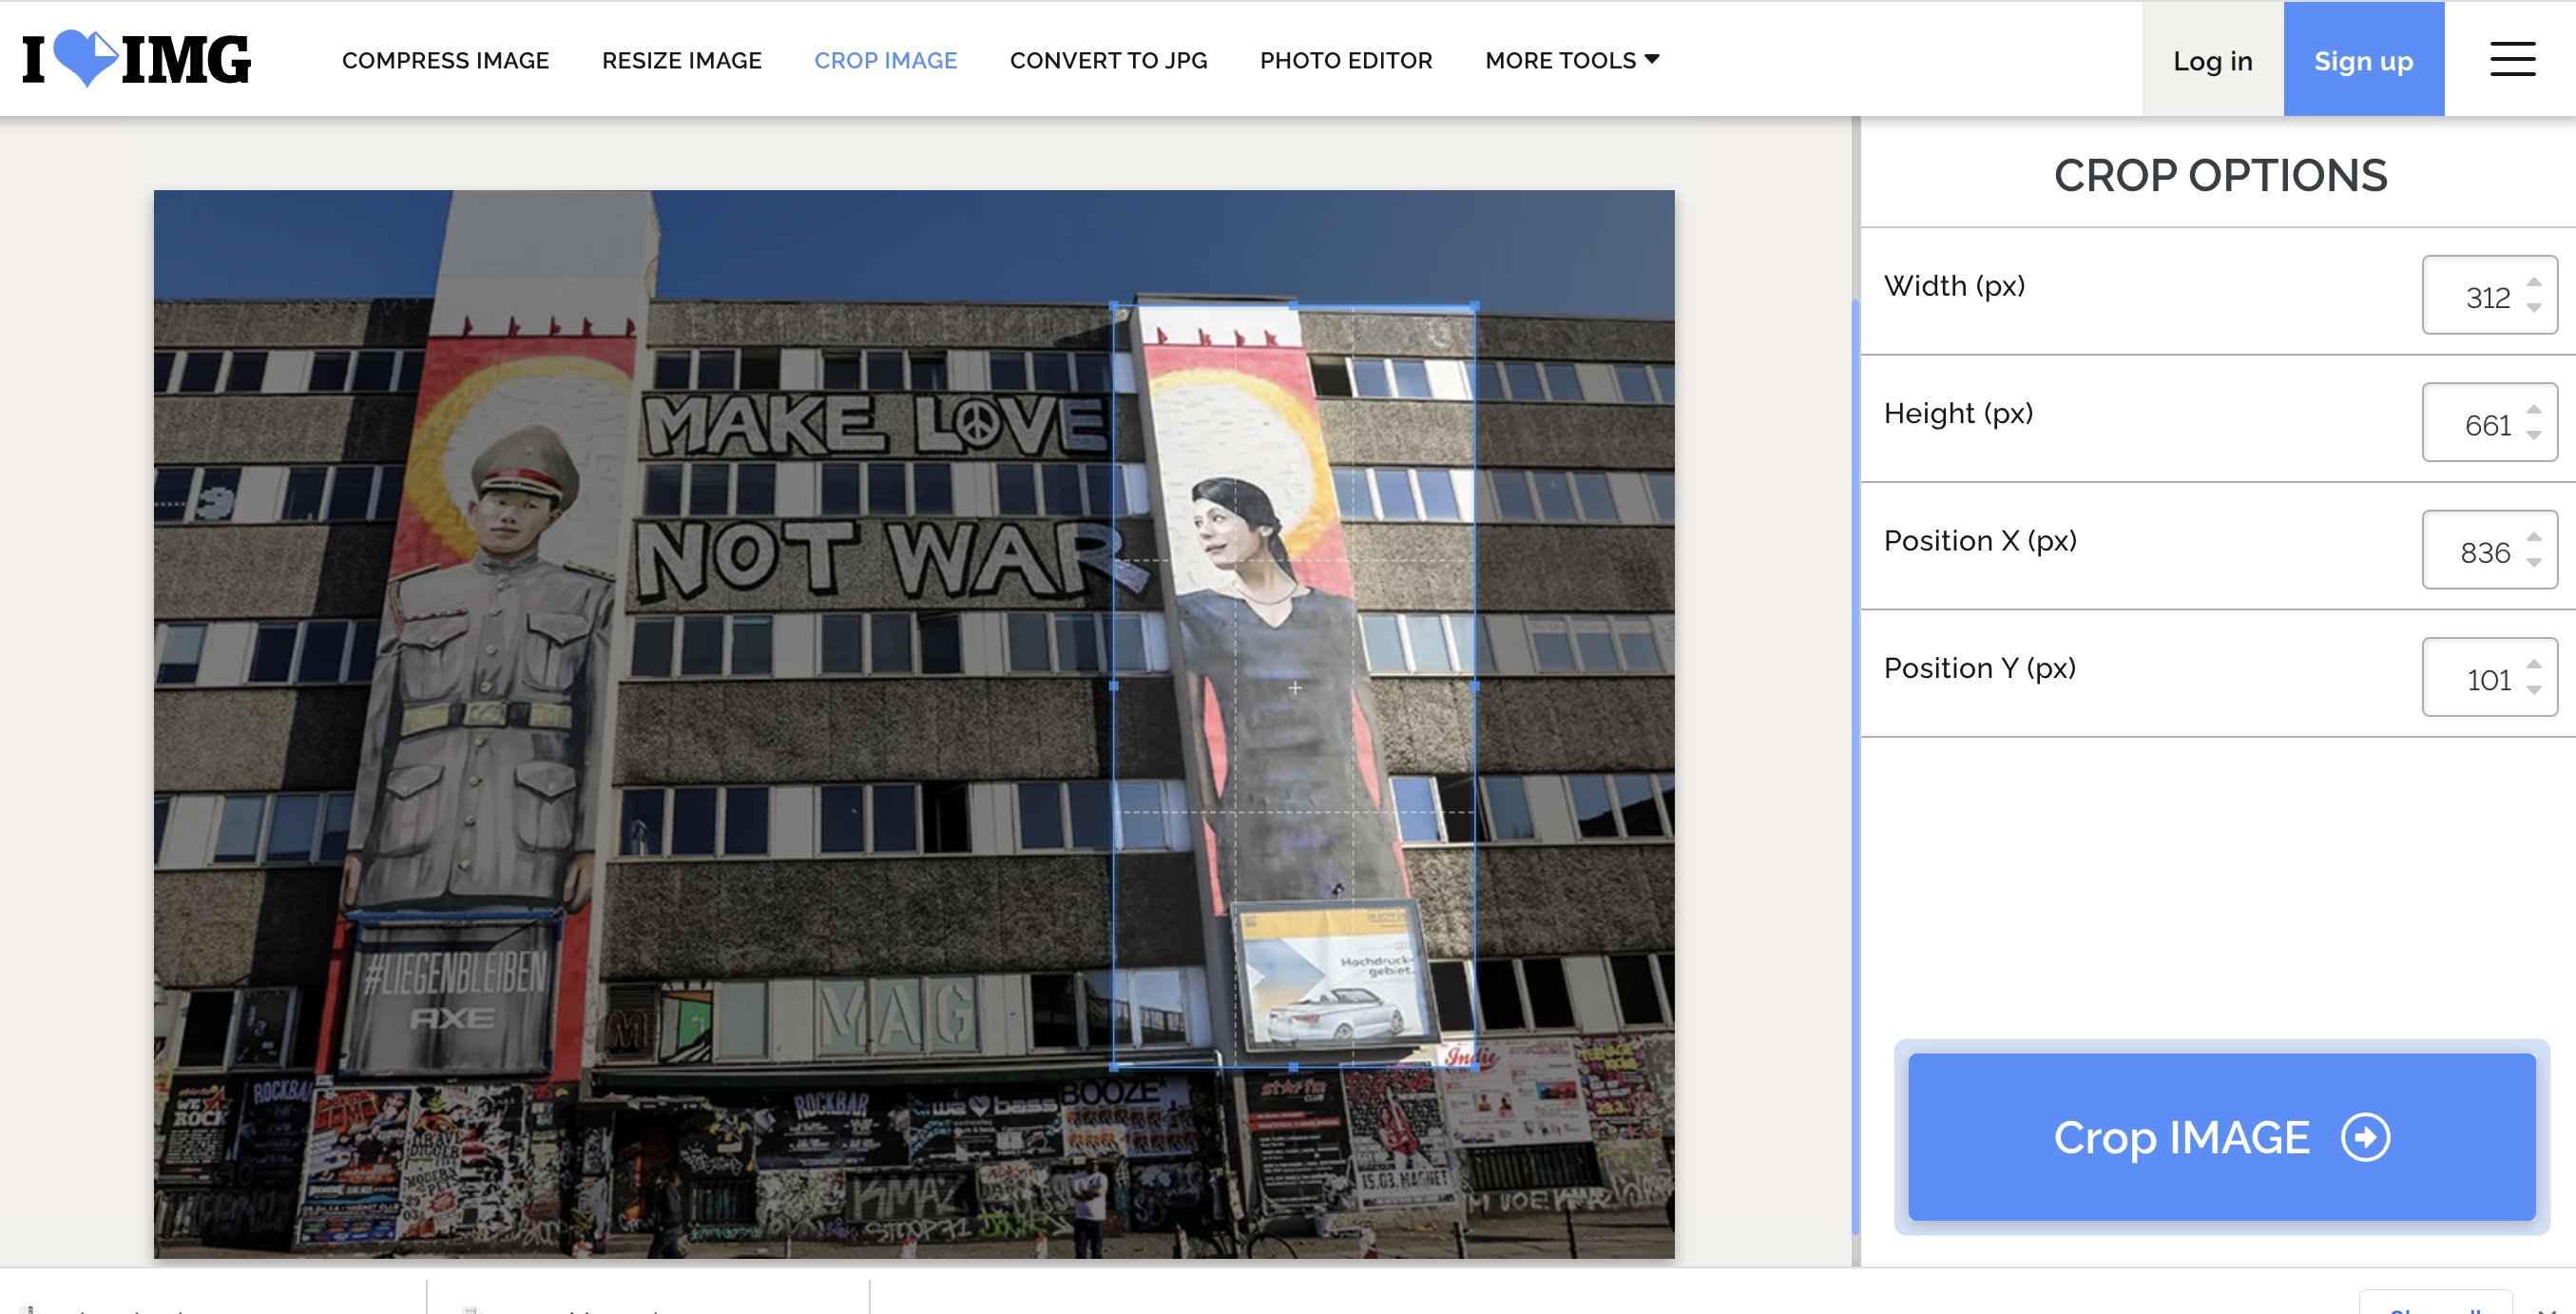Click the crop box right edge middle handle
The height and width of the screenshot is (1314, 2576).
(1475, 686)
